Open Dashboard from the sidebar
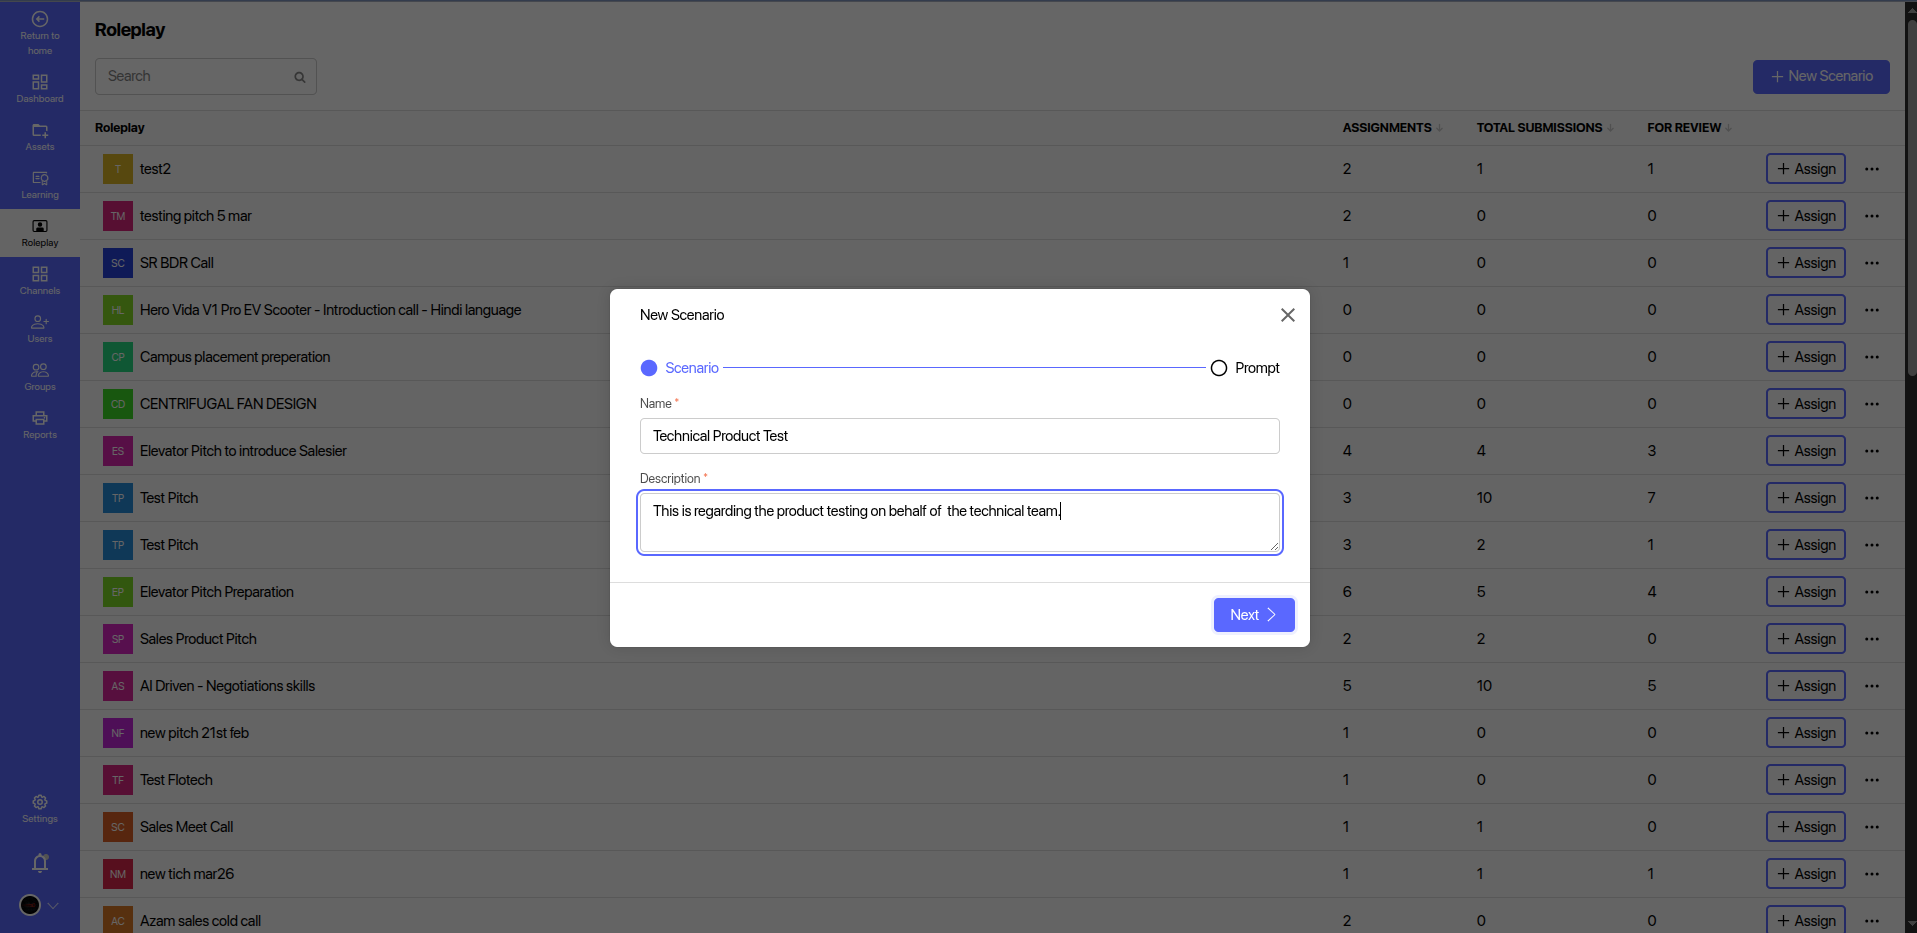 [40, 88]
